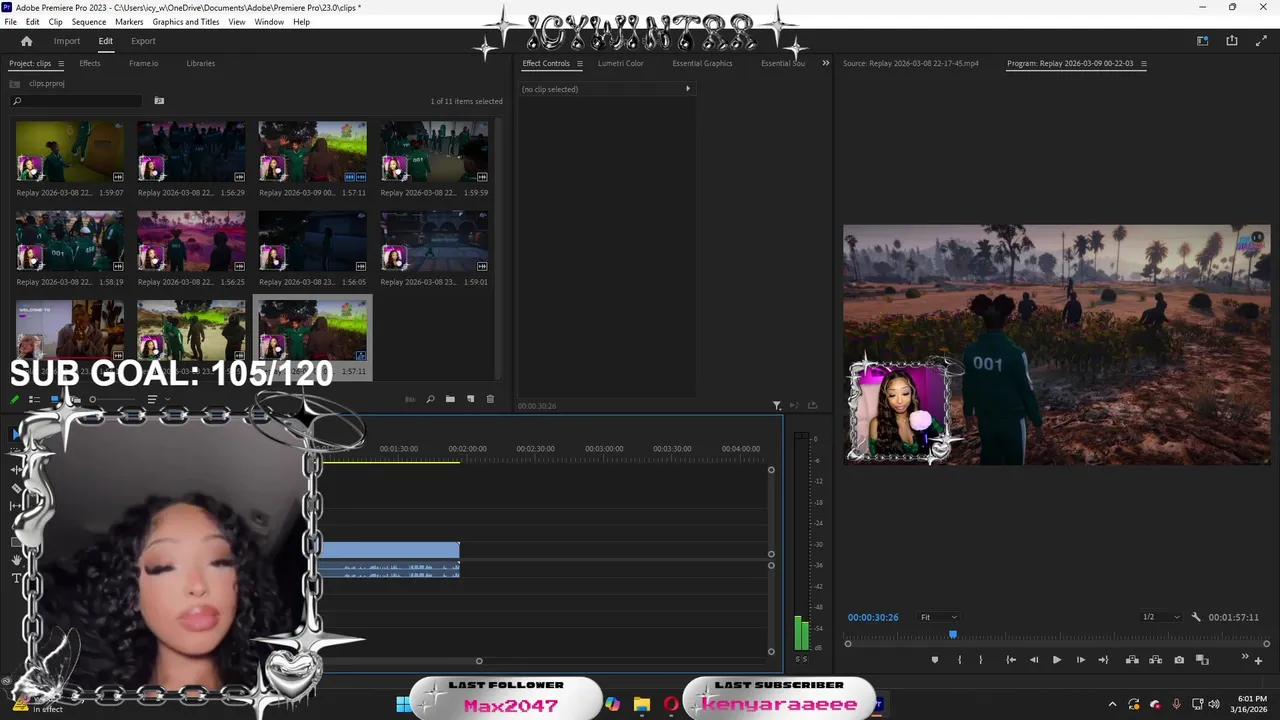Step forward one frame
This screenshot has height=720, width=1280.
(1080, 660)
